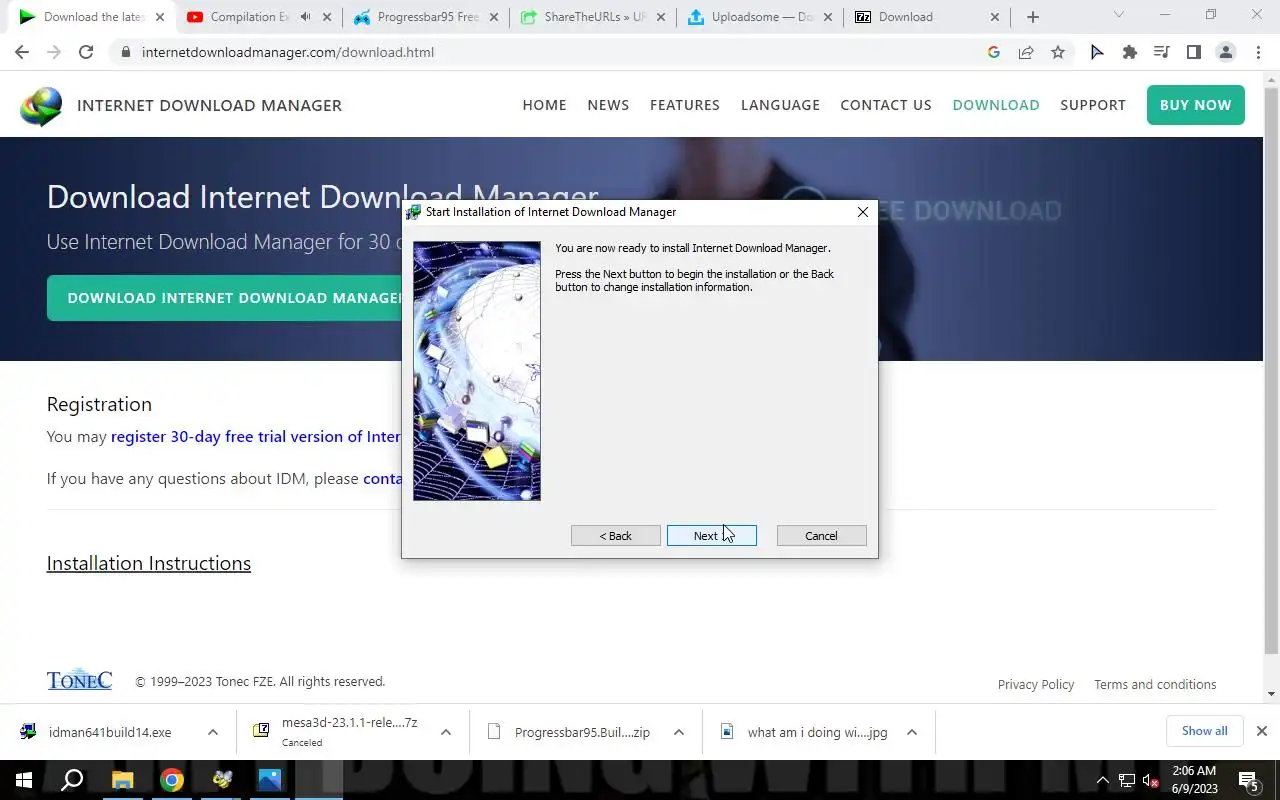1280x800 pixels.
Task: Expand options for the jpg download
Action: (x=912, y=732)
